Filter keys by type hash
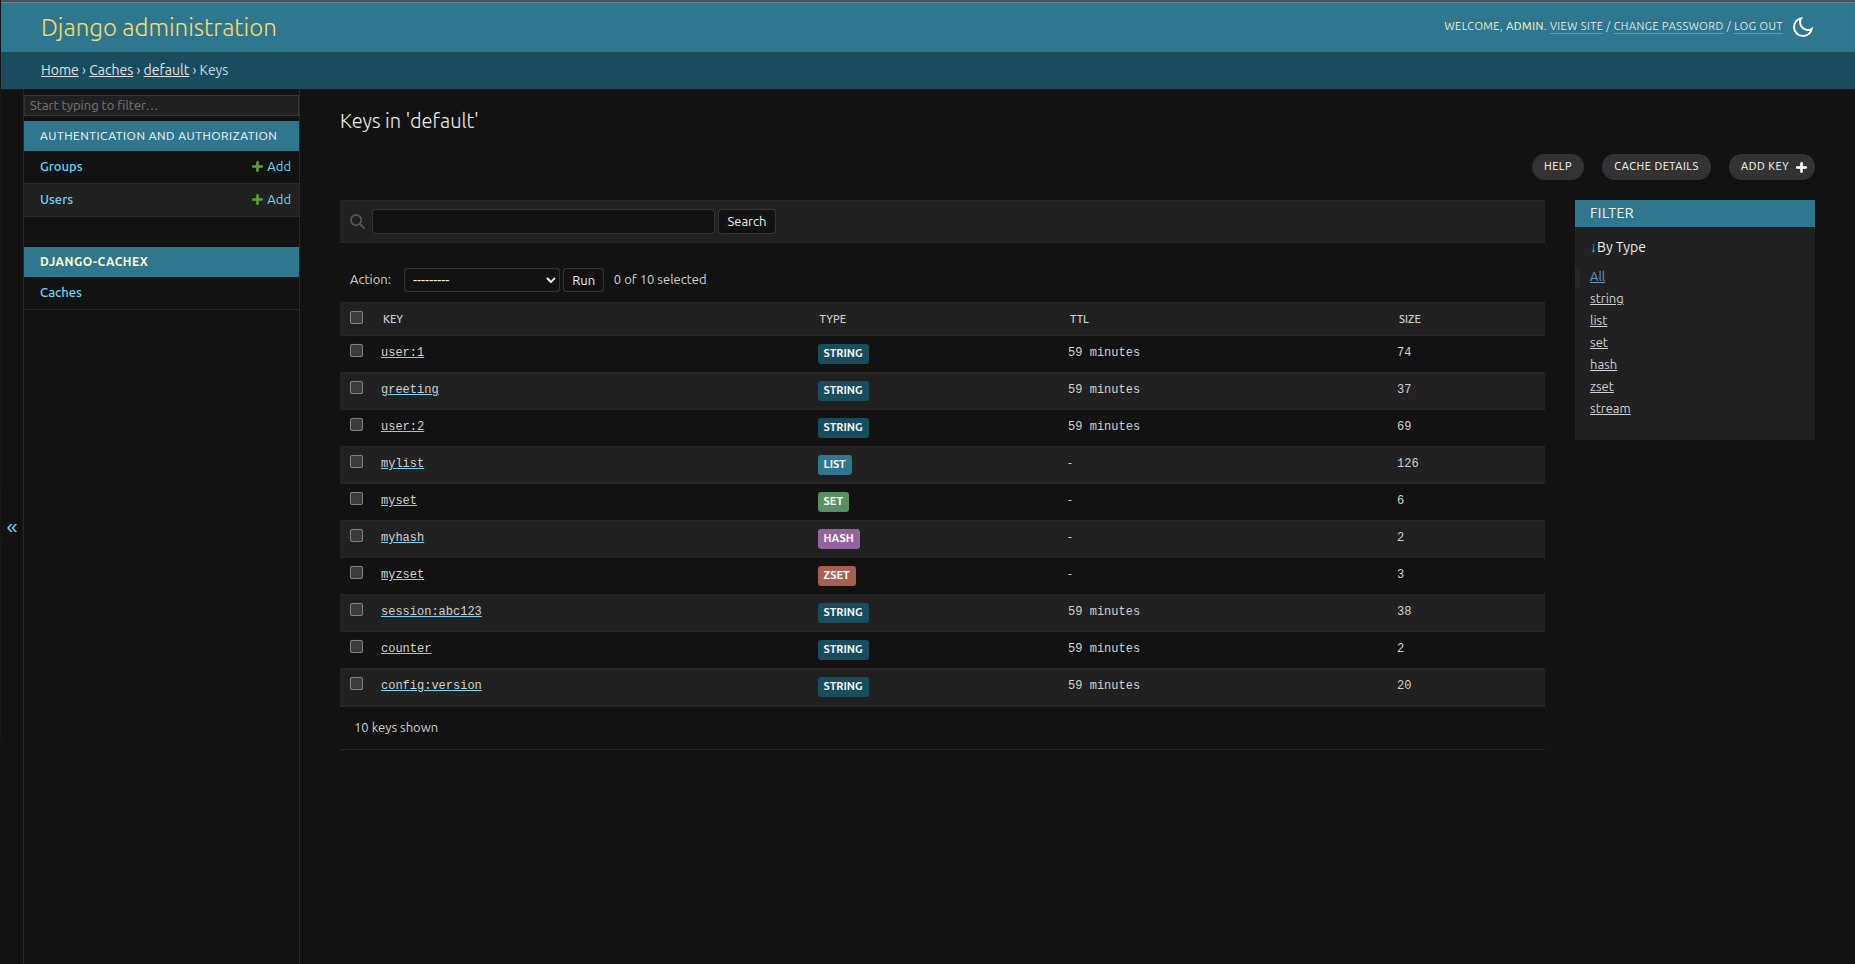This screenshot has width=1855, height=964. coord(1603,365)
